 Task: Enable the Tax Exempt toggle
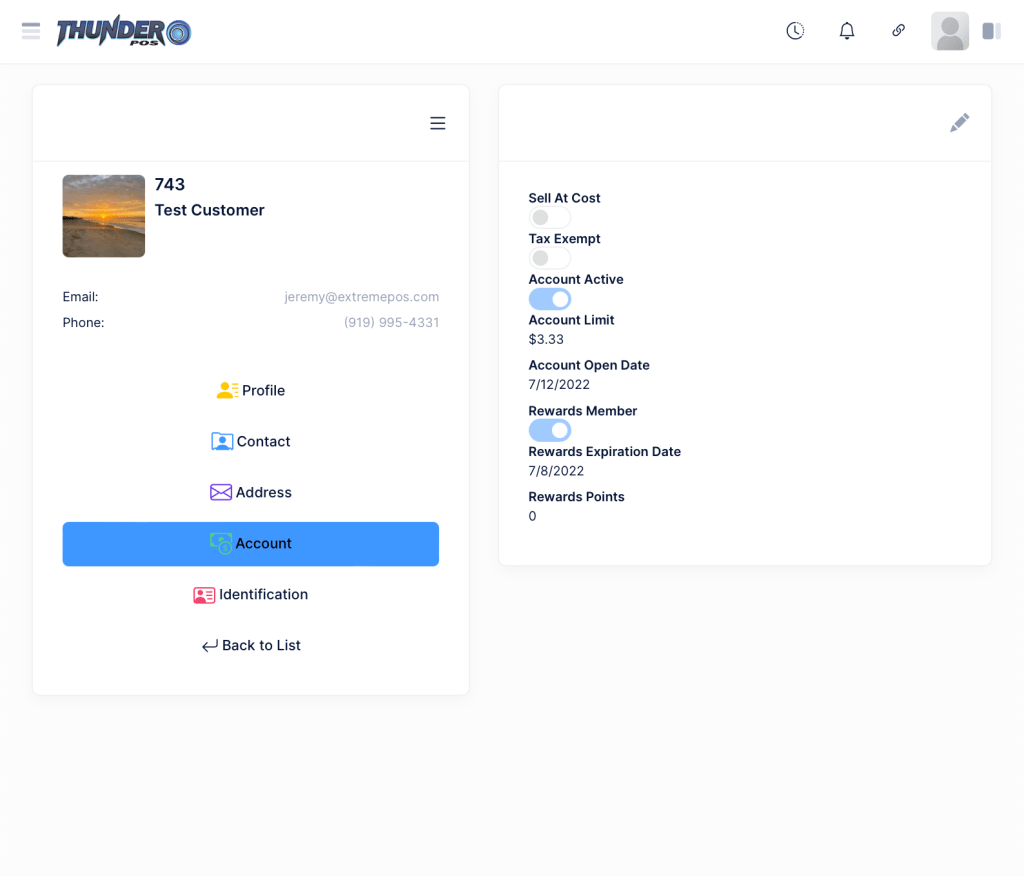549,258
